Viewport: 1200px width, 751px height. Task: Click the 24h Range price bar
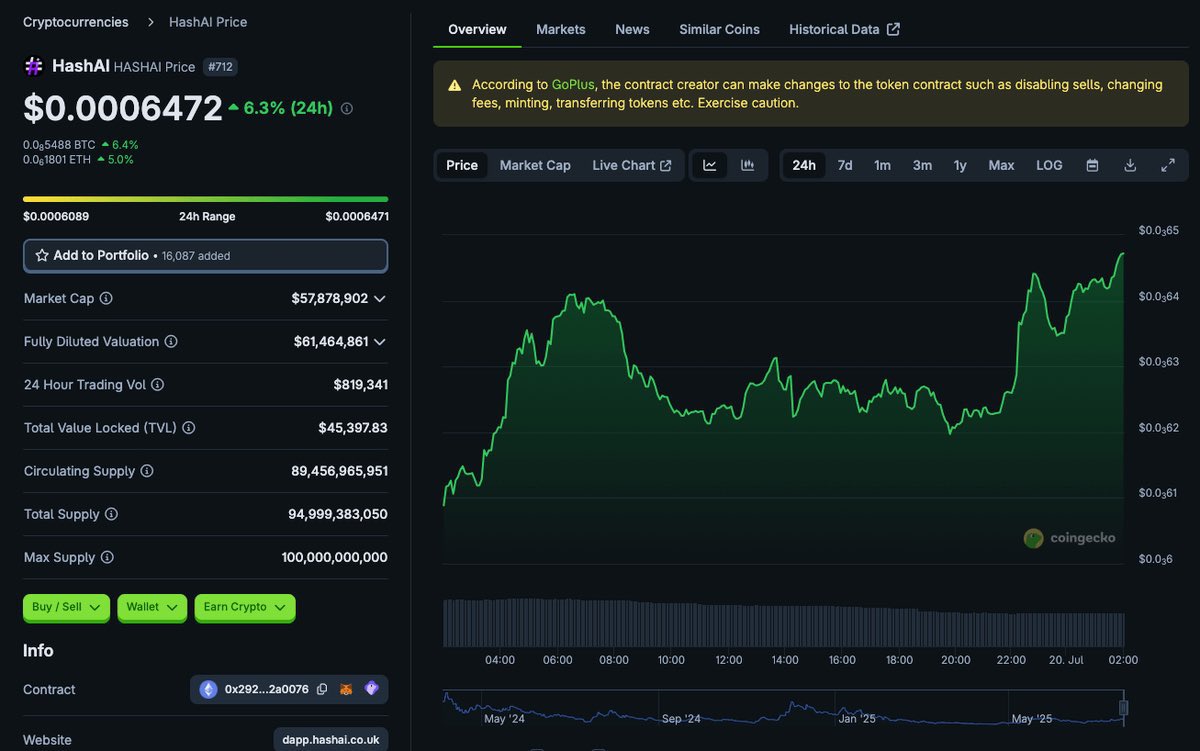click(205, 199)
